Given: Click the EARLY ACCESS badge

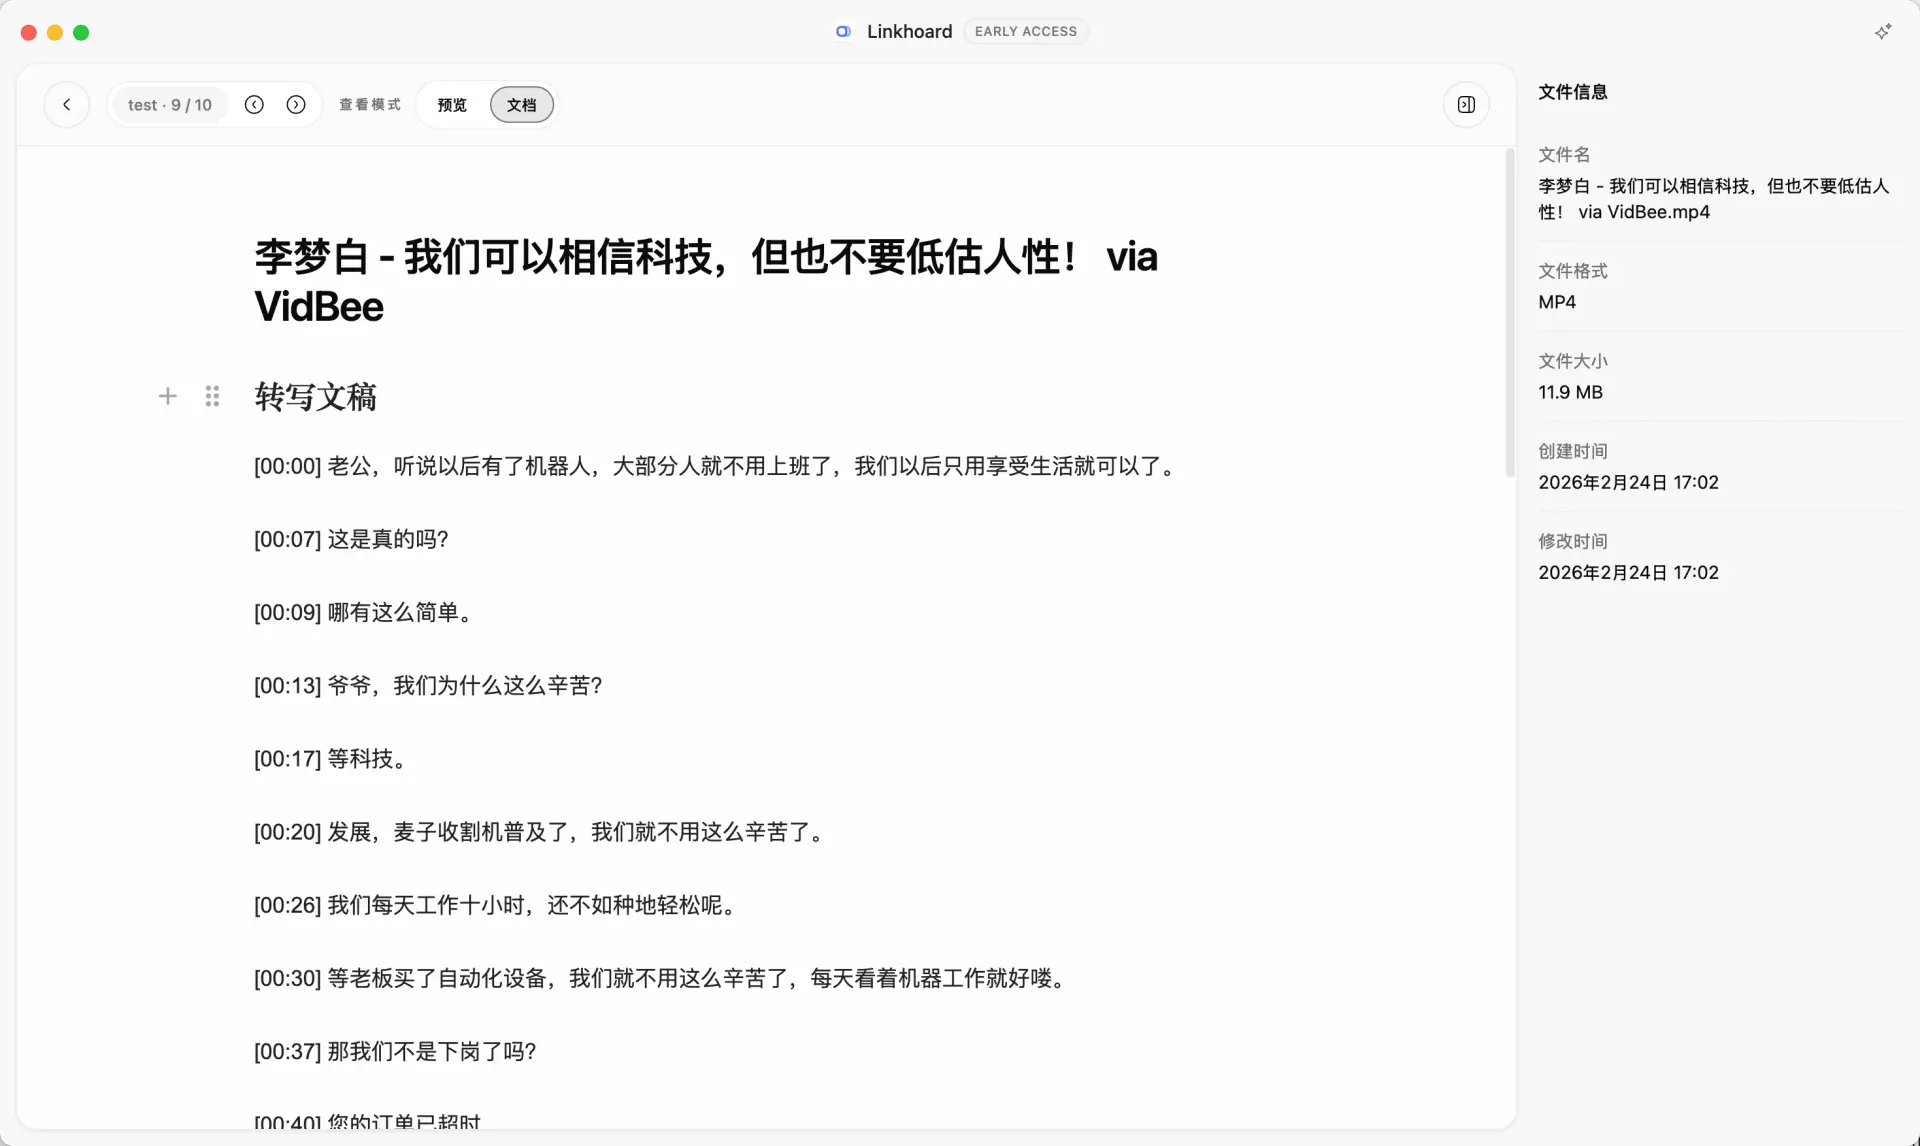Looking at the screenshot, I should (1025, 32).
